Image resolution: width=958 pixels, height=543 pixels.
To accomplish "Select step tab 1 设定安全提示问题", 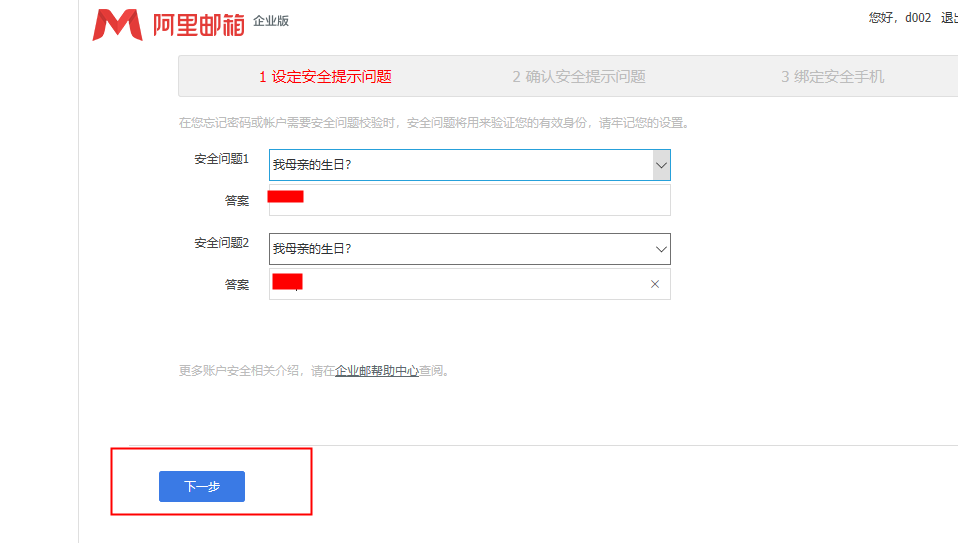I will click(x=325, y=77).
